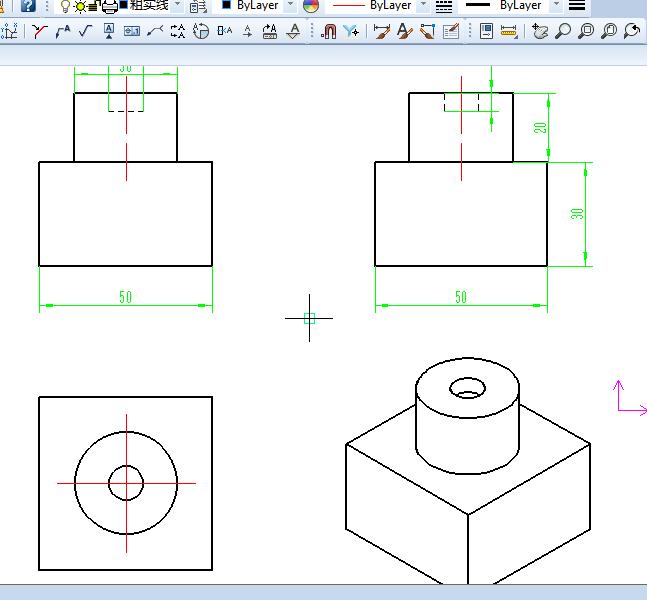Click the measure distance ruler icon

click(509, 31)
